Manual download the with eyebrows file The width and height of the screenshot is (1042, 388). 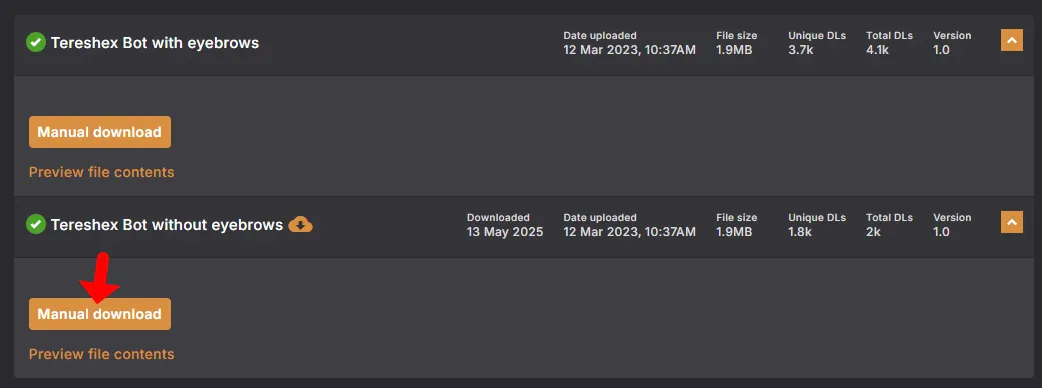[100, 132]
